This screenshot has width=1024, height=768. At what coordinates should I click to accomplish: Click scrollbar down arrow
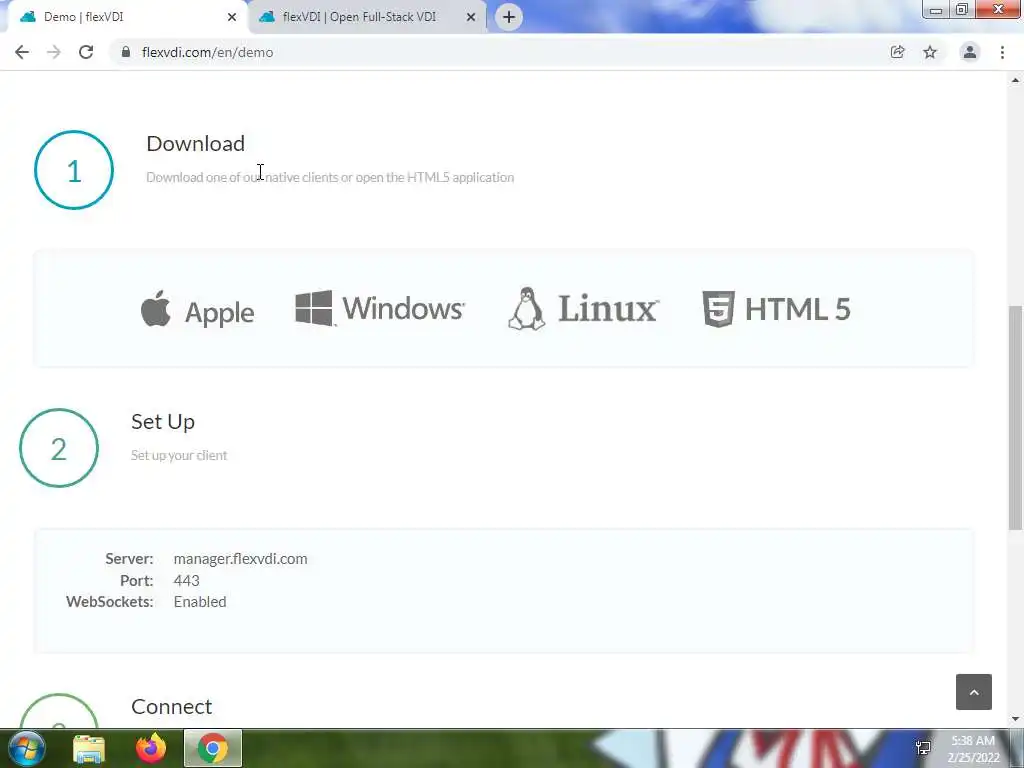[1016, 719]
